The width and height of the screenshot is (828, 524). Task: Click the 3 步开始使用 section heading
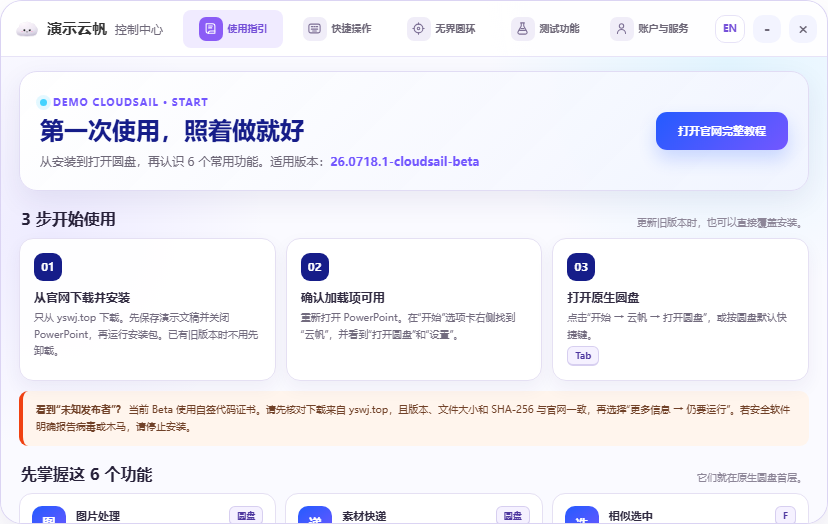tap(68, 219)
